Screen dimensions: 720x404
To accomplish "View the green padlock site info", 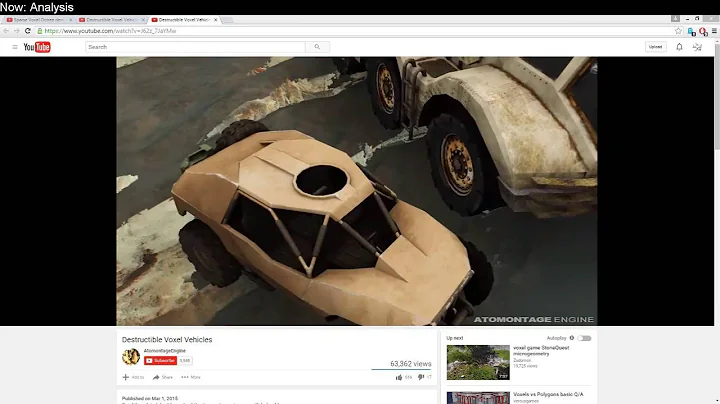I will [40, 31].
